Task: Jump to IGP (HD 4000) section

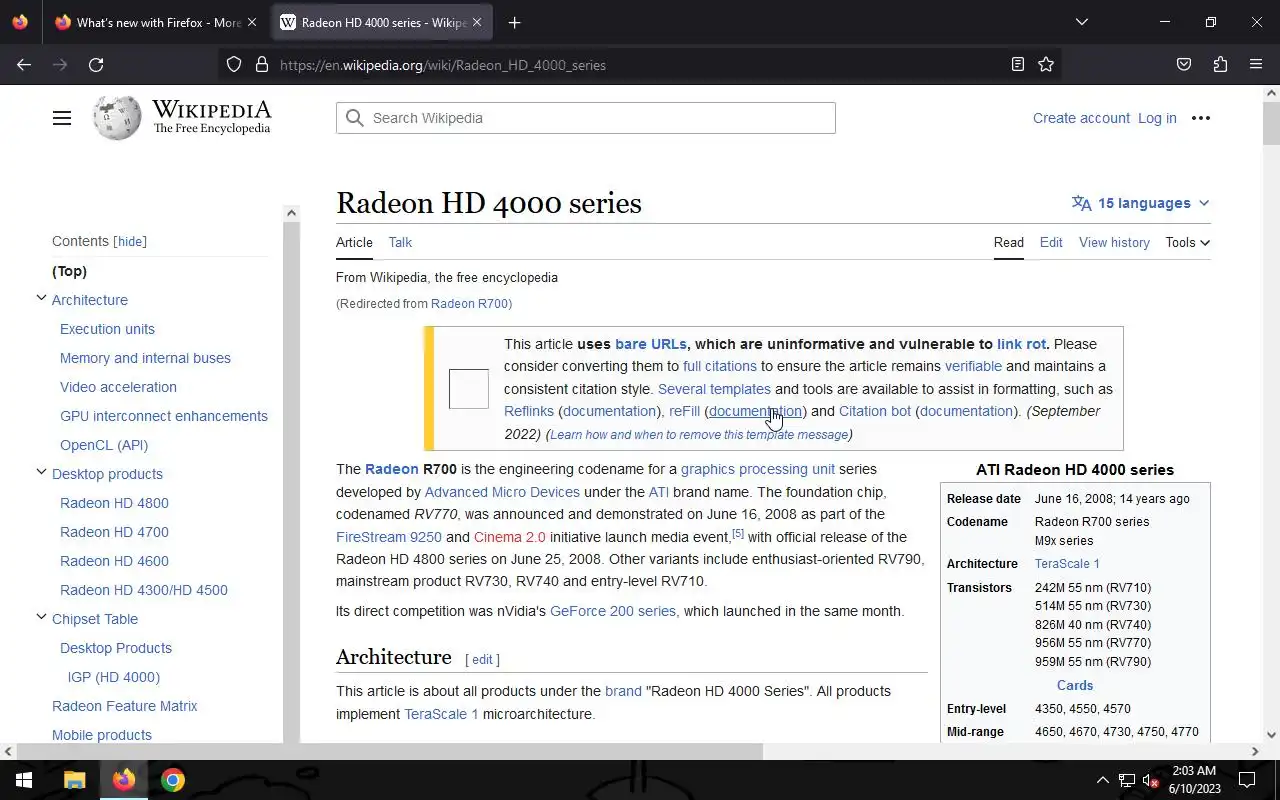Action: tap(114, 677)
